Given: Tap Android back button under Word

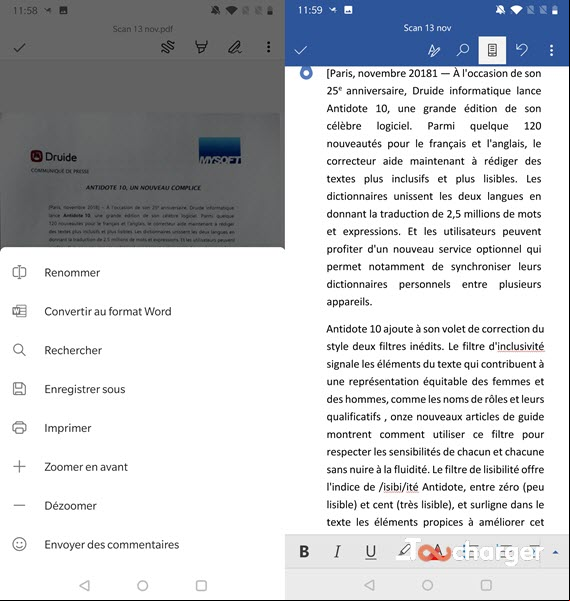Looking at the screenshot, I should tap(369, 585).
